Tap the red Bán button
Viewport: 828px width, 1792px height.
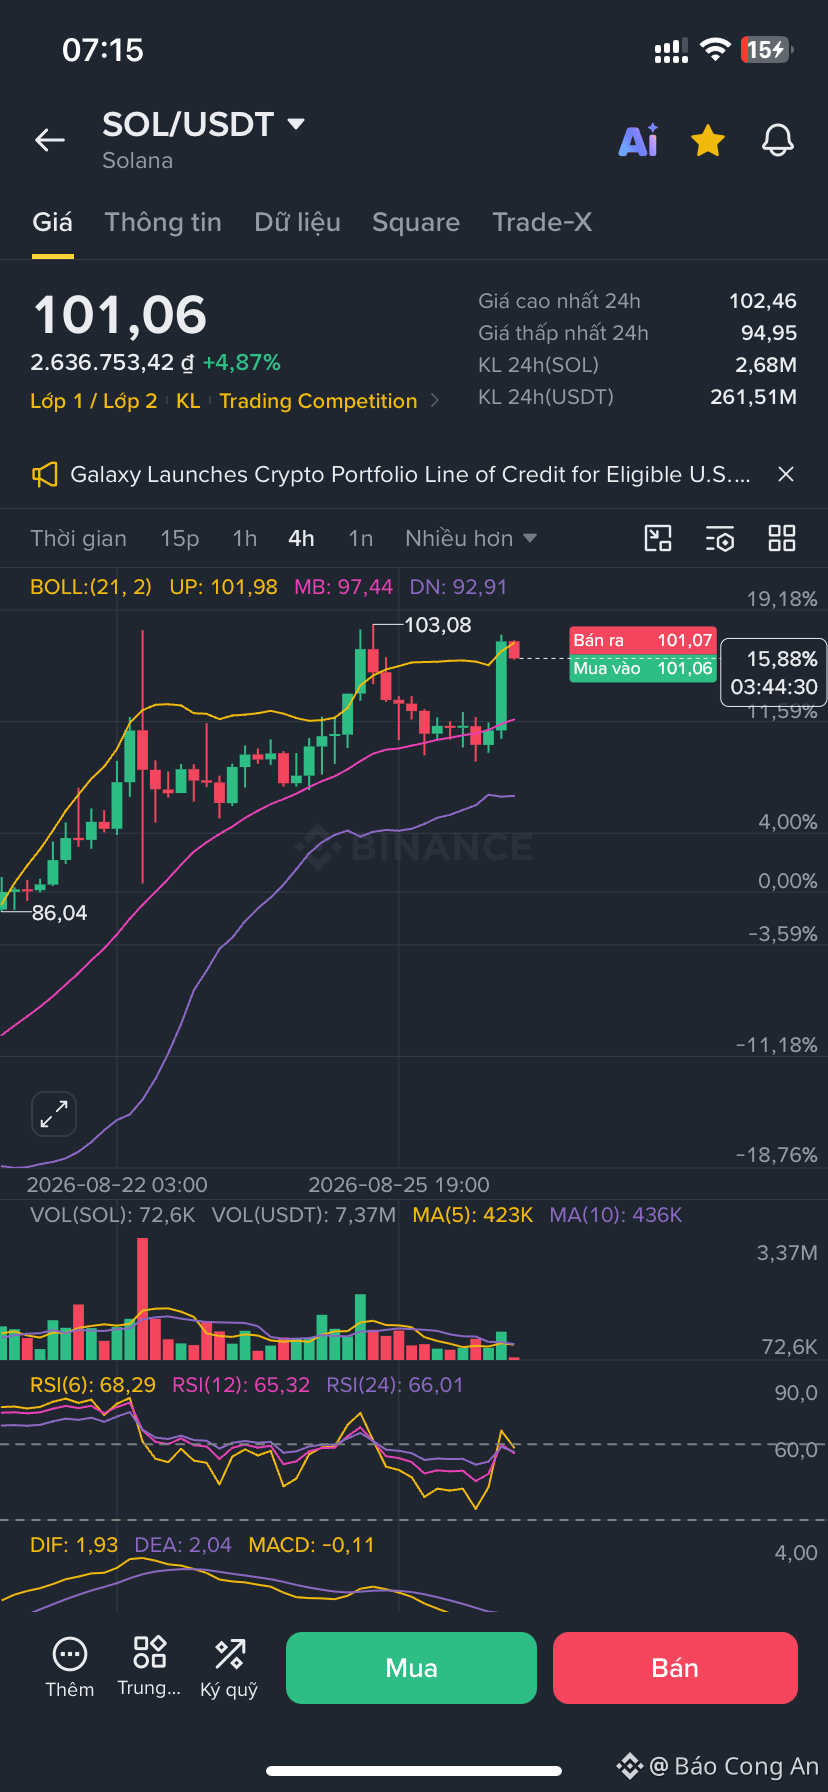click(675, 1668)
